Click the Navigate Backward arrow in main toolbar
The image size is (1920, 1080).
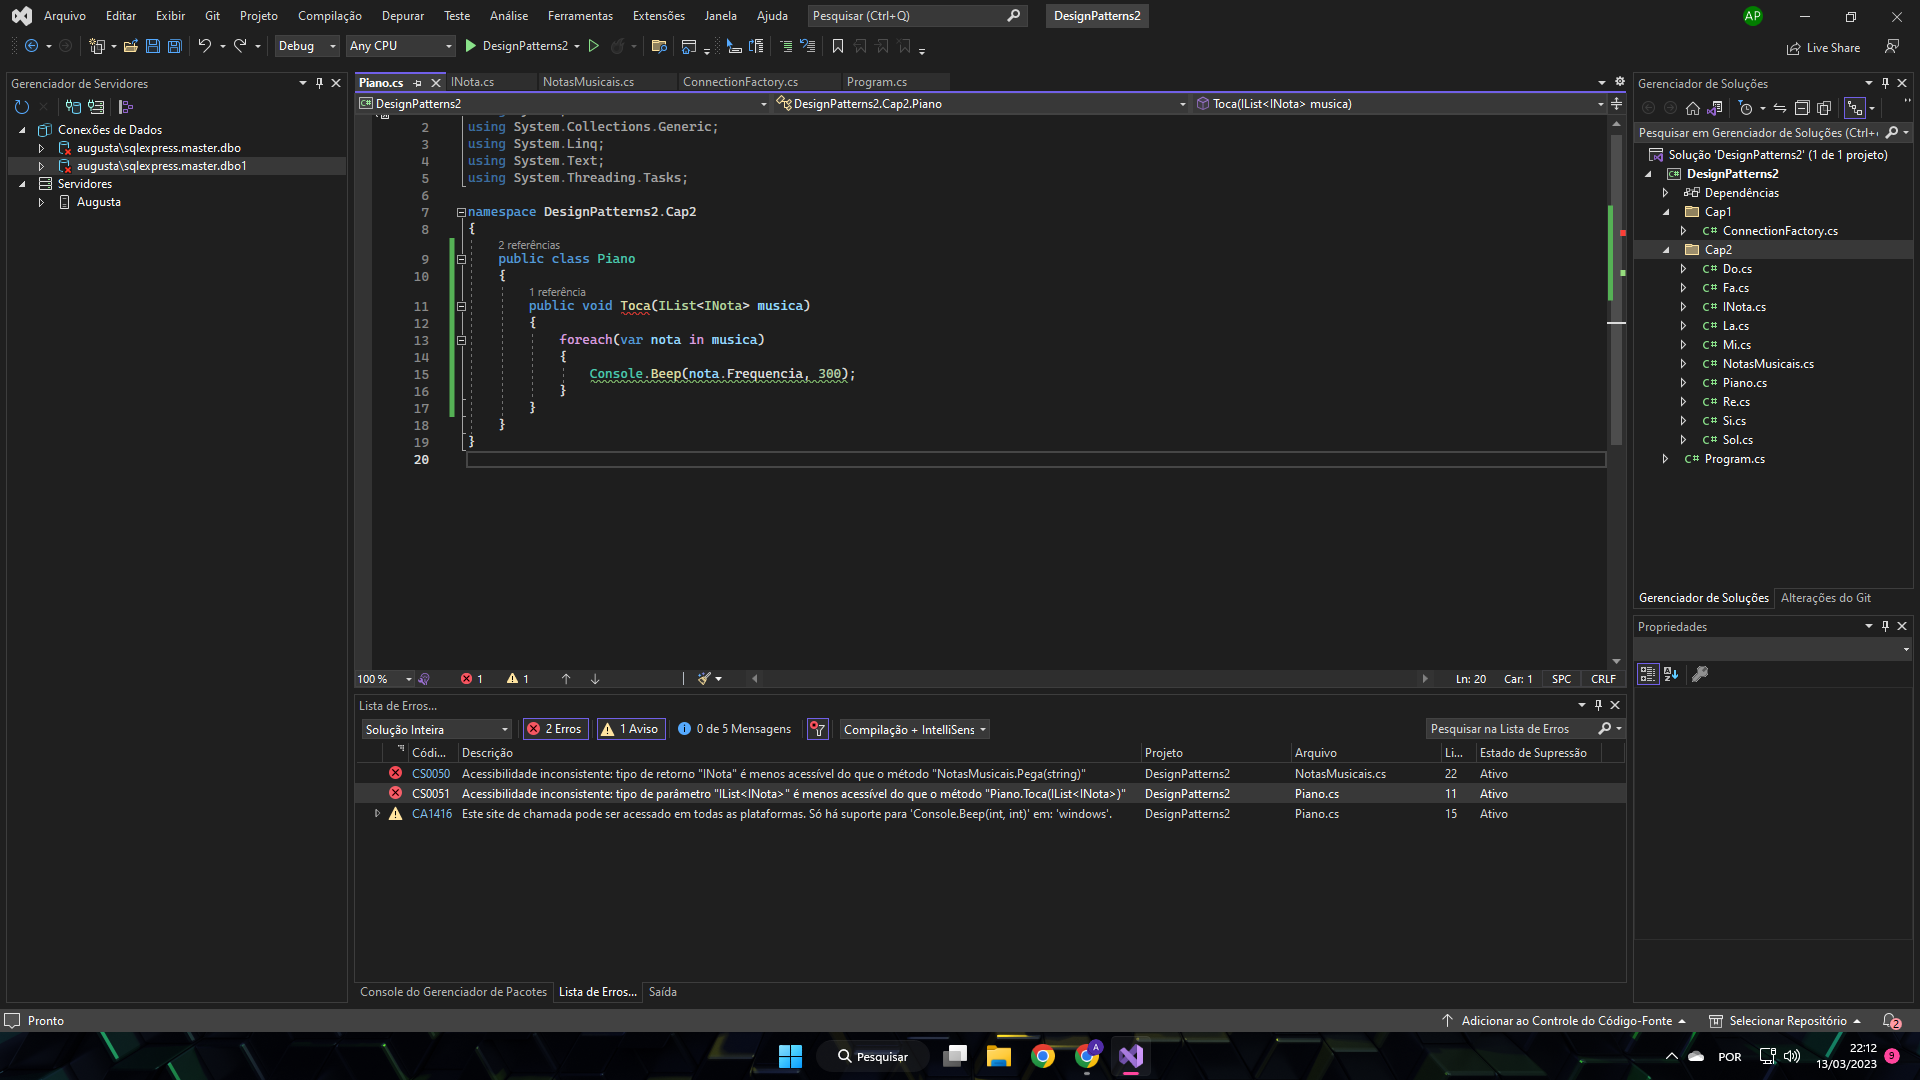click(31, 46)
